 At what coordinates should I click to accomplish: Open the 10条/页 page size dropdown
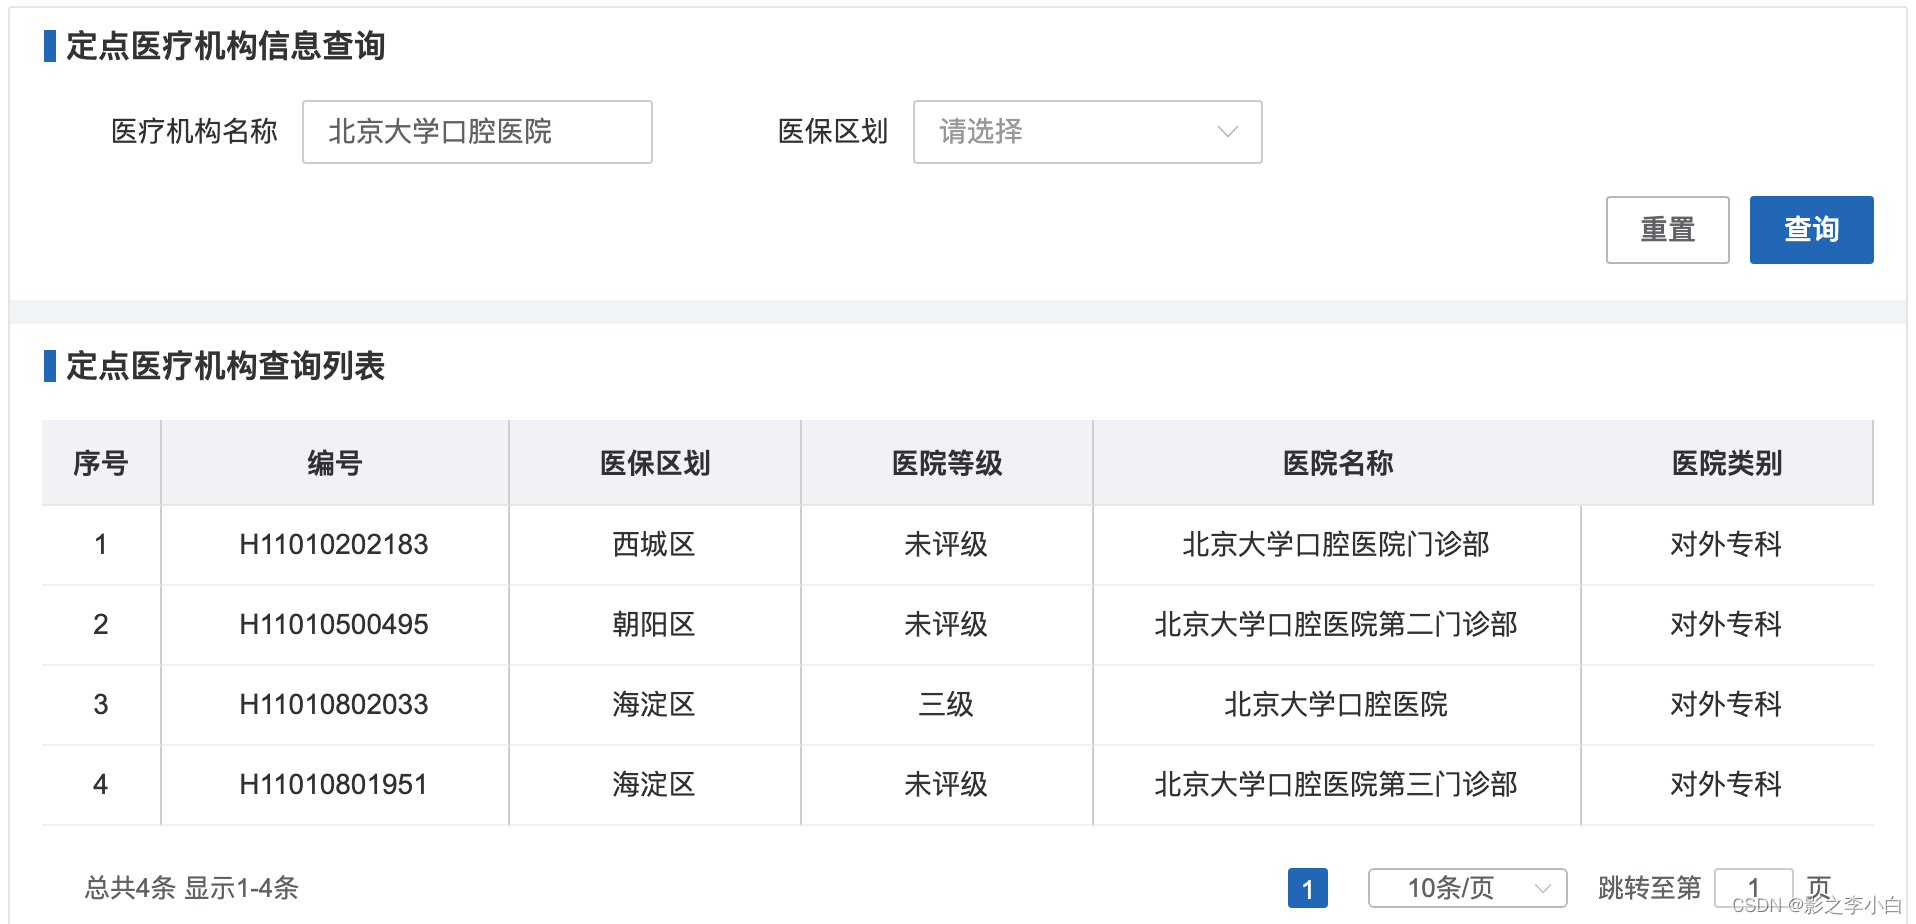pos(1467,888)
